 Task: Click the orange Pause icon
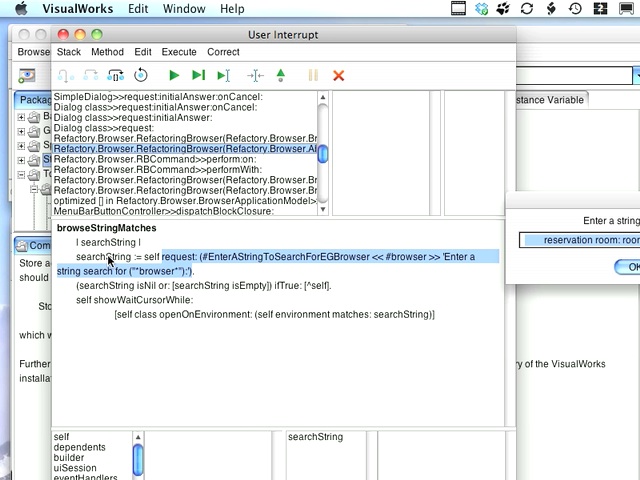(x=313, y=75)
